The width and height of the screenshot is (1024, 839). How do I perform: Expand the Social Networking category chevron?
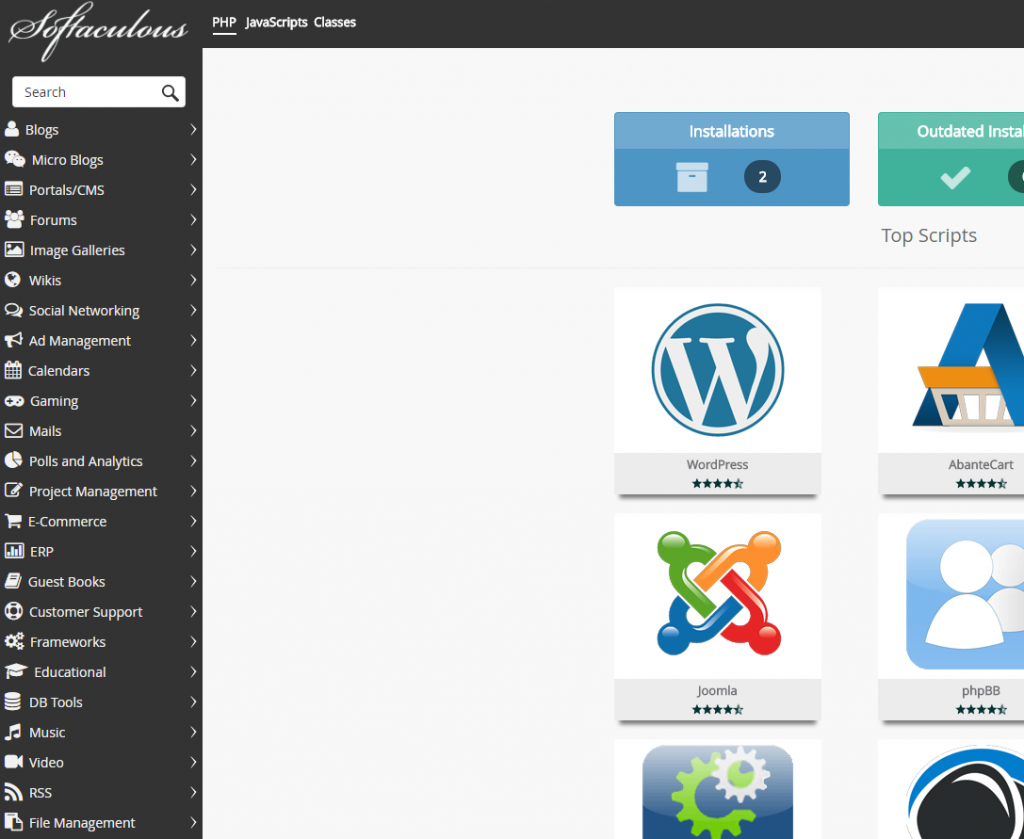pos(193,310)
